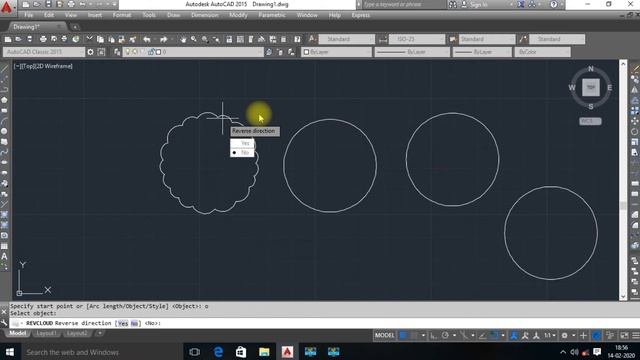Image resolution: width=640 pixels, height=360 pixels.
Task: Click the Plot printer icon
Action: pyautogui.click(x=43, y=39)
